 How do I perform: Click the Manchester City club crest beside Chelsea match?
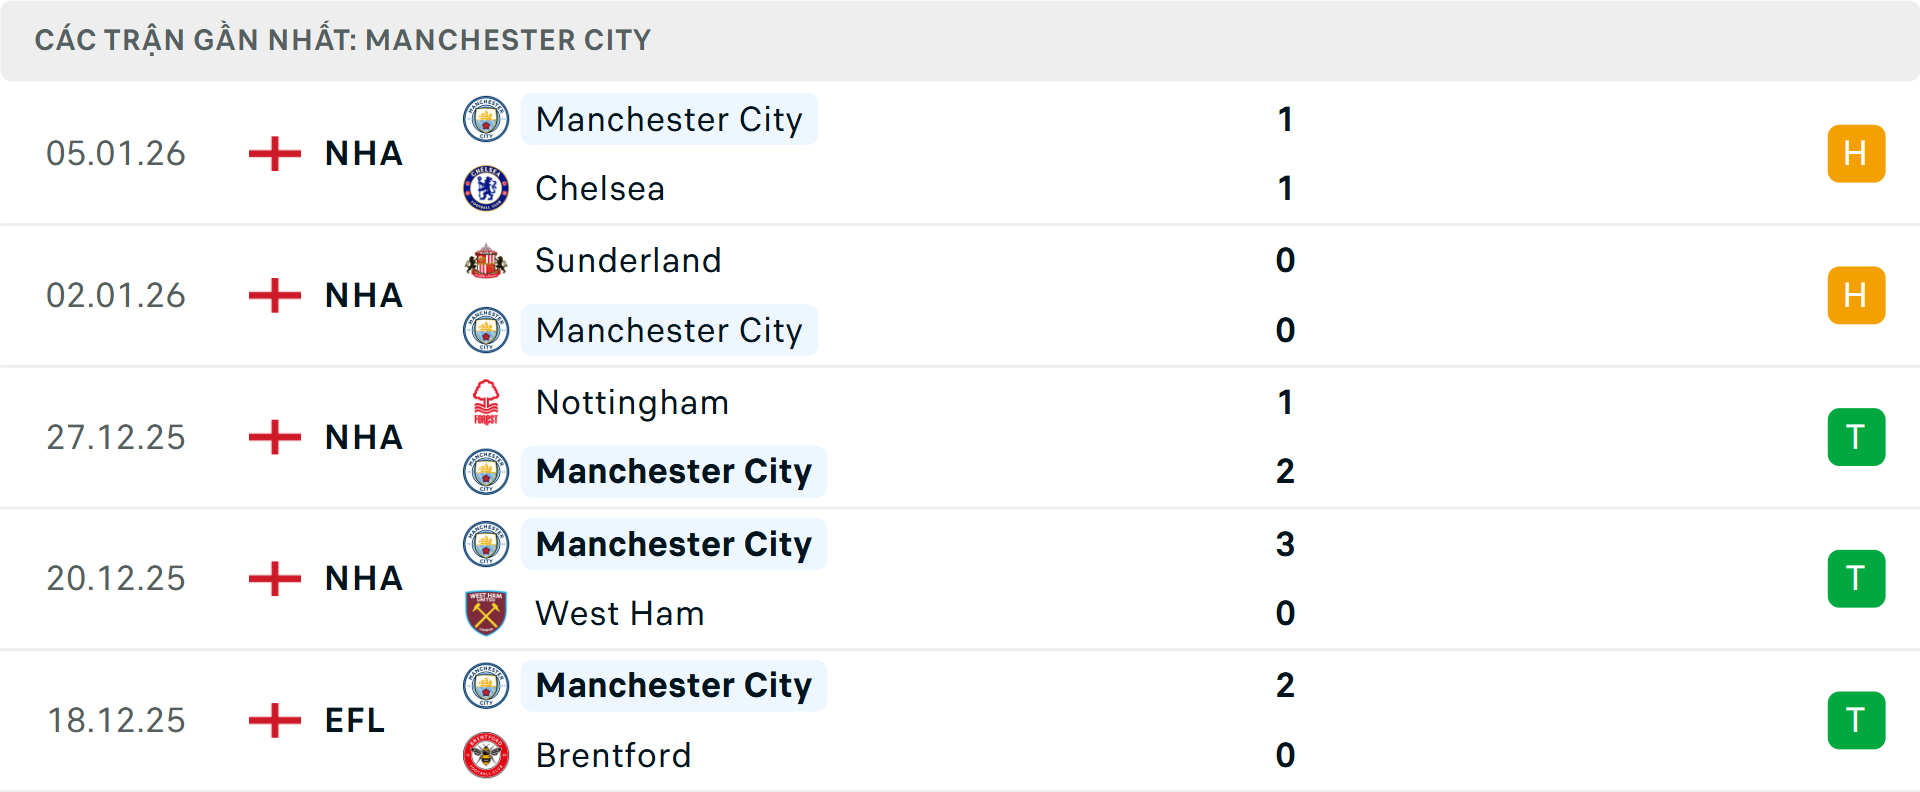pos(486,120)
